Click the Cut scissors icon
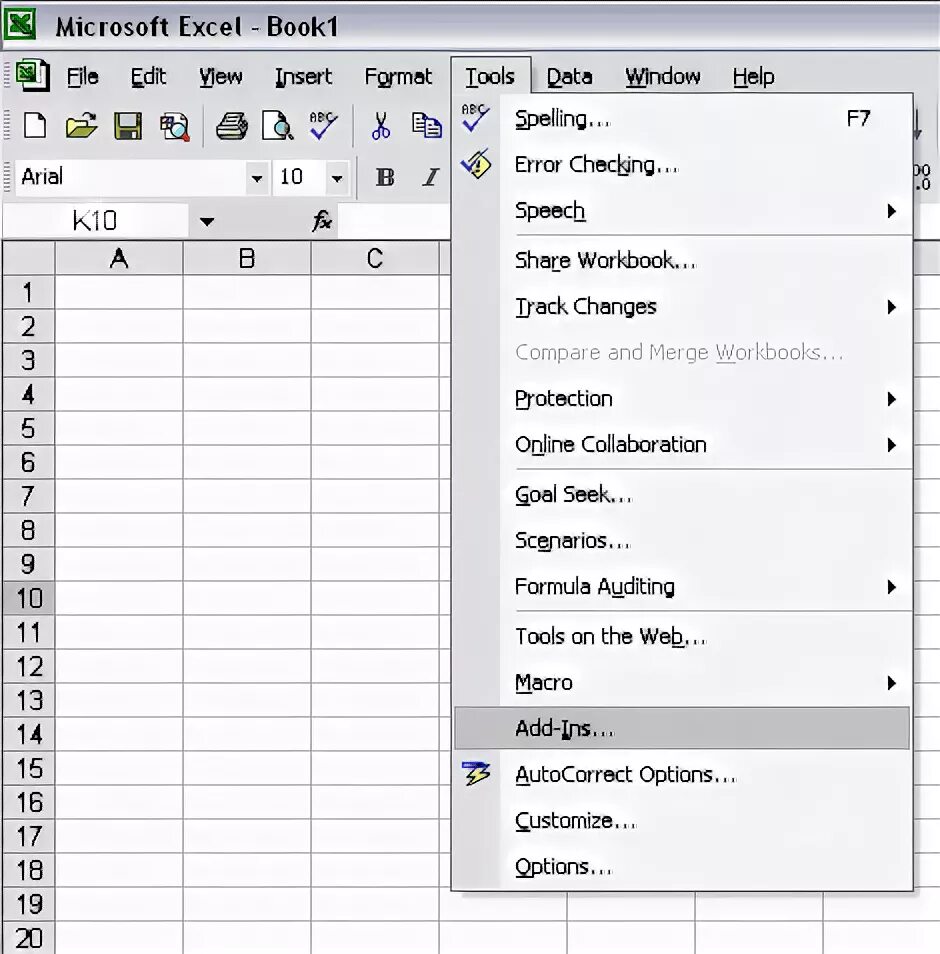 pos(380,126)
